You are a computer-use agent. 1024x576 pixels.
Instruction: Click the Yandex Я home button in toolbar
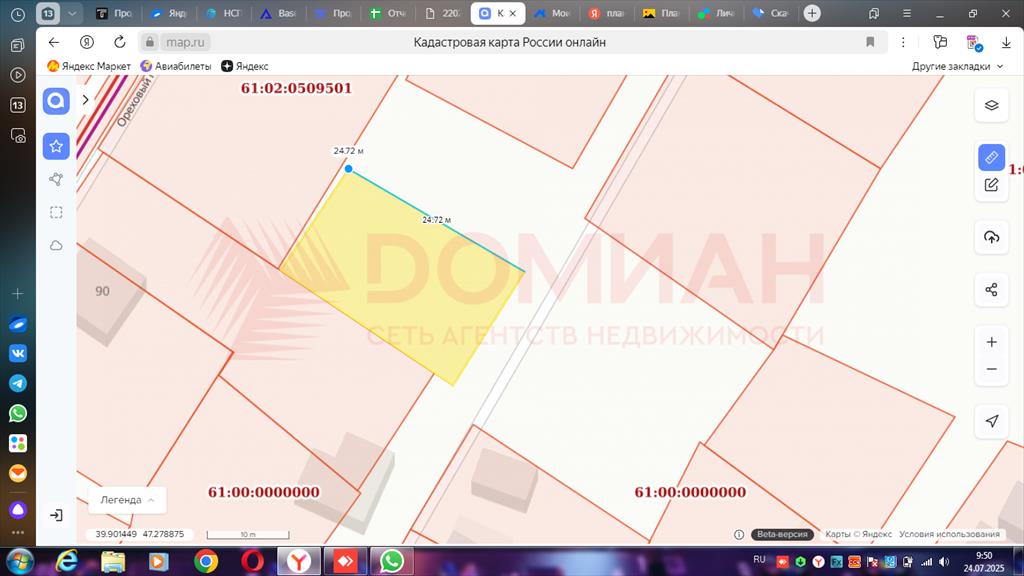(x=86, y=42)
